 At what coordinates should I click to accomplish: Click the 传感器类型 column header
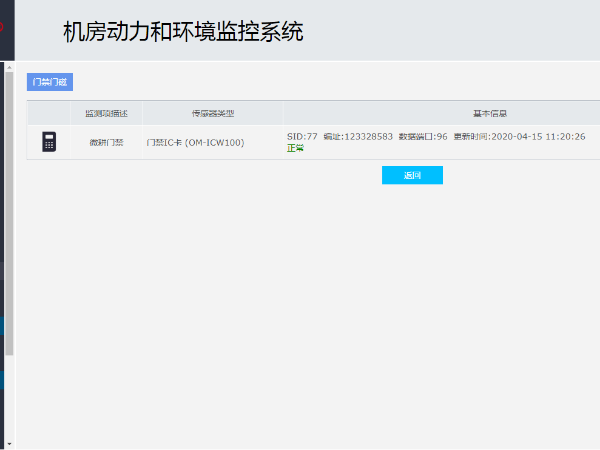[212, 113]
